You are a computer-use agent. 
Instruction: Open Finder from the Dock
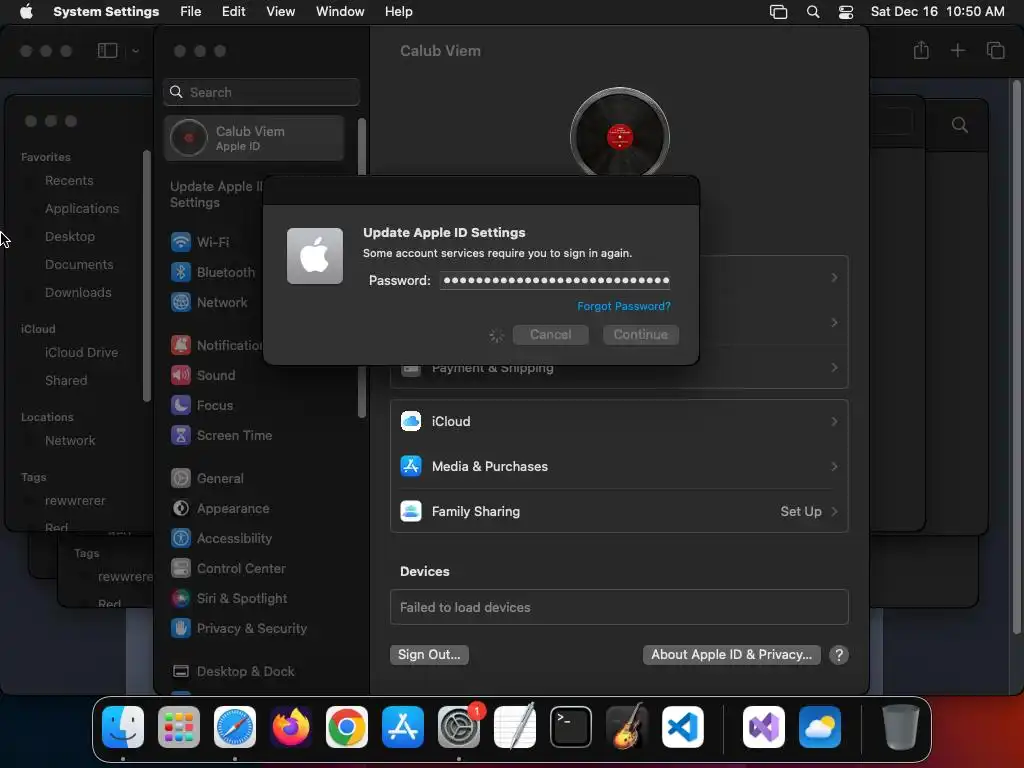pyautogui.click(x=123, y=727)
